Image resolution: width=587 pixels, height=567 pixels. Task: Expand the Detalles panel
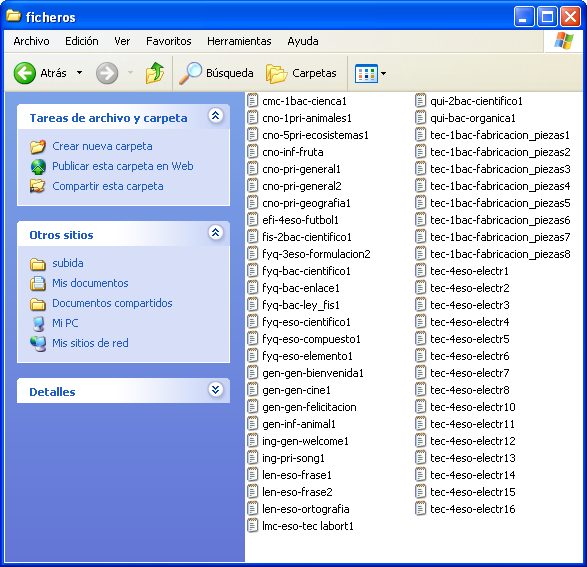[x=216, y=390]
